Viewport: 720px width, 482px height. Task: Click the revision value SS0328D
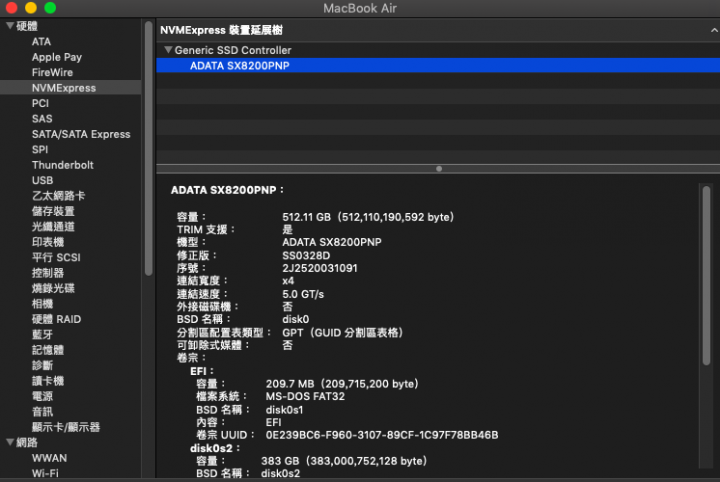306,255
